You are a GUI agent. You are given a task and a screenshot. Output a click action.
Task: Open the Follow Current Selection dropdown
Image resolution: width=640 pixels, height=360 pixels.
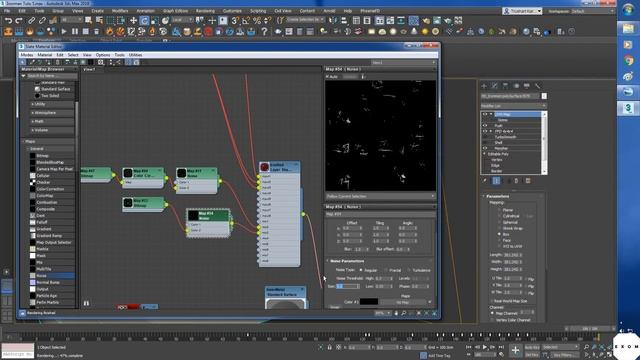380,196
